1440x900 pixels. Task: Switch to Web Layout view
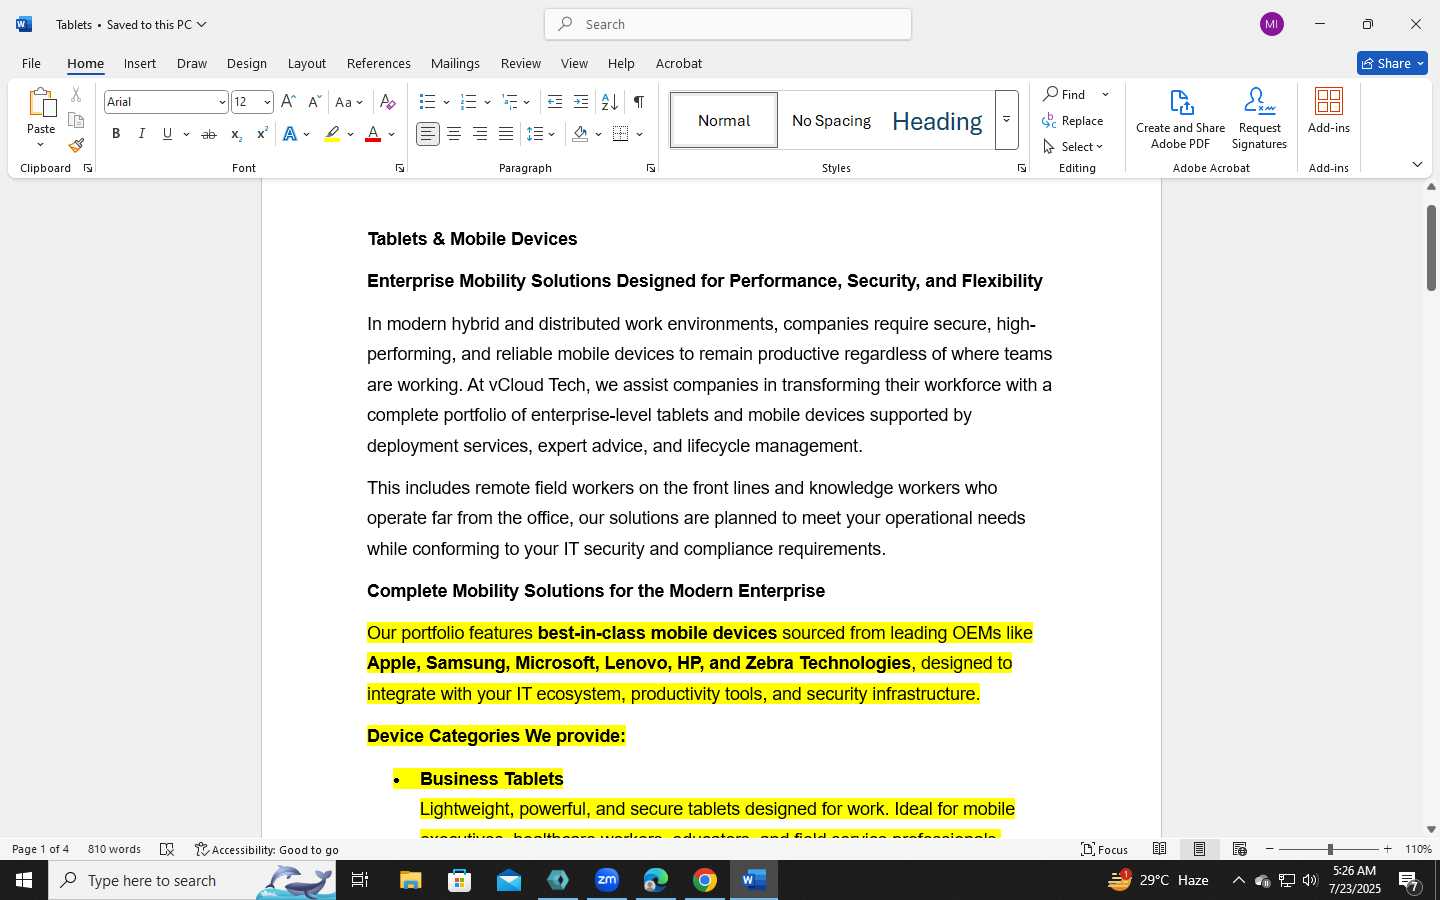pyautogui.click(x=1240, y=849)
